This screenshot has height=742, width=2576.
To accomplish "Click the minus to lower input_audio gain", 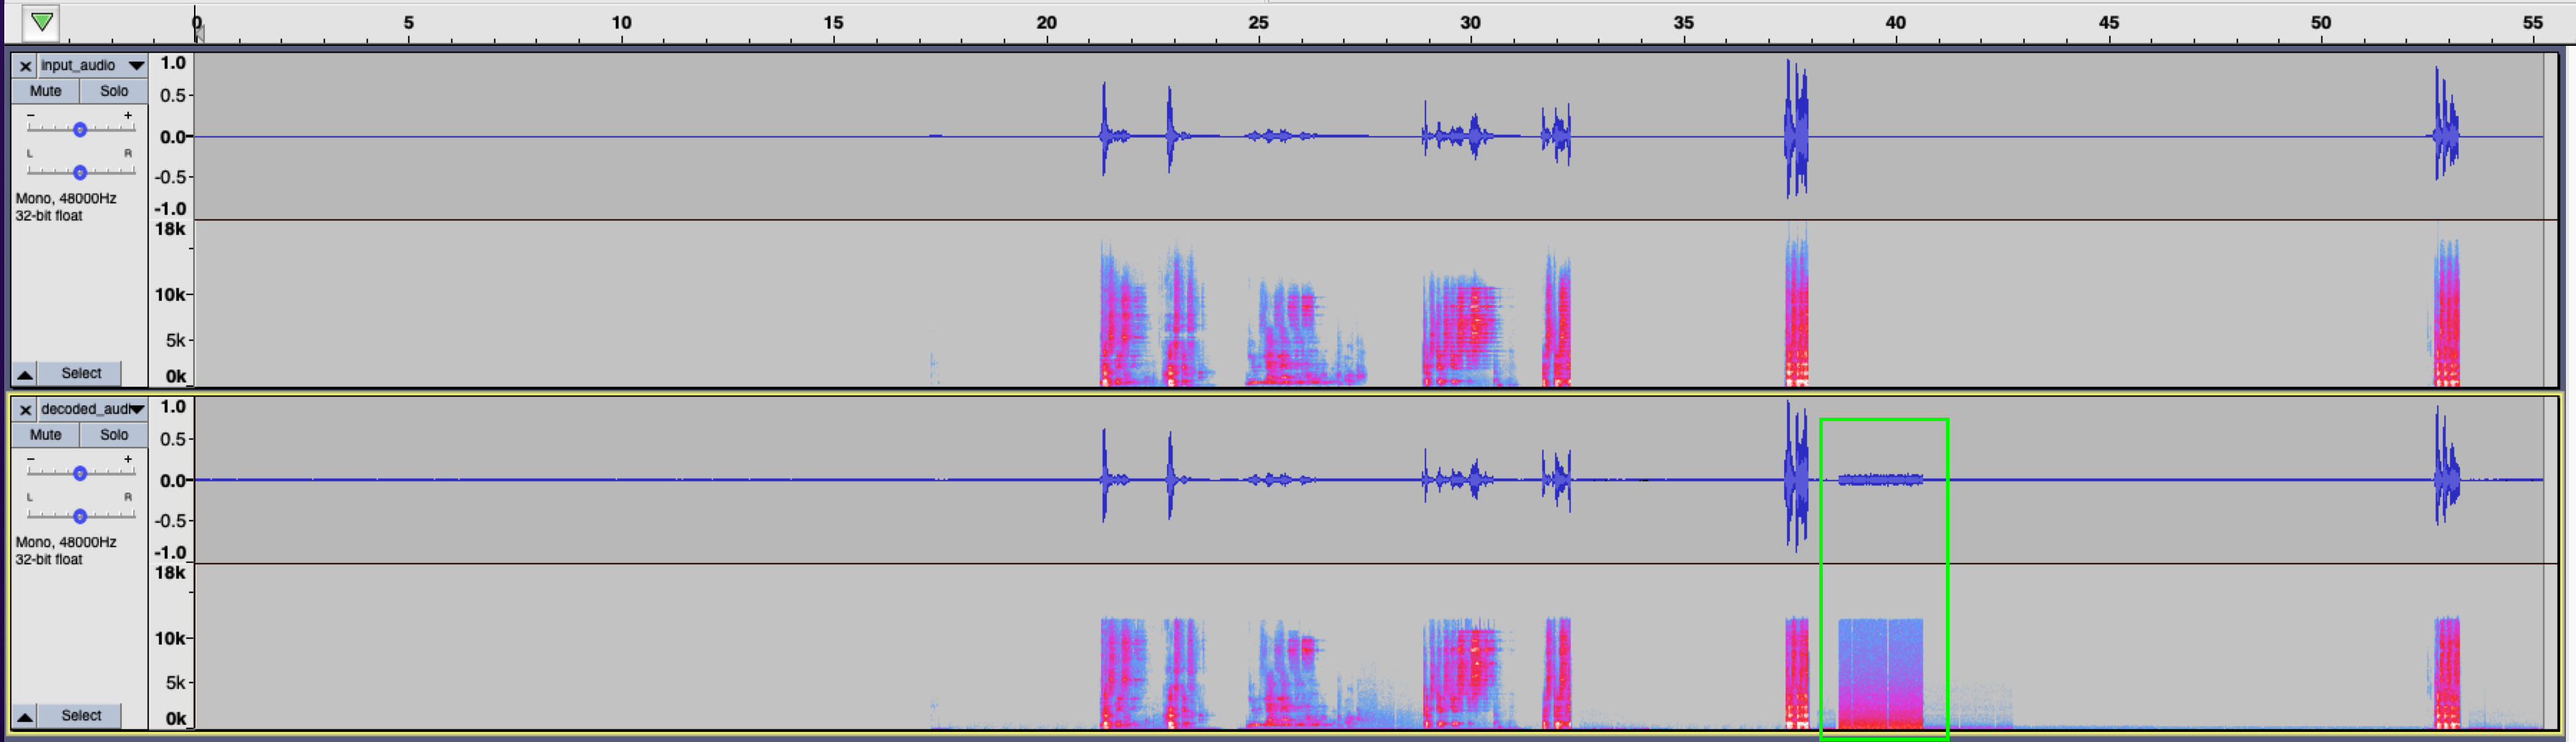I will [30, 114].
